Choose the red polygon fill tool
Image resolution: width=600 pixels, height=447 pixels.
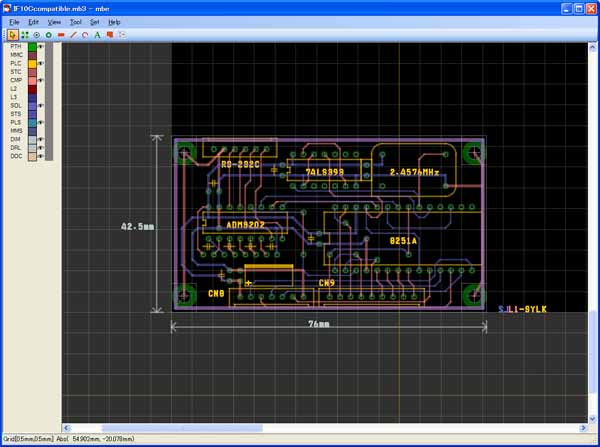[x=110, y=35]
